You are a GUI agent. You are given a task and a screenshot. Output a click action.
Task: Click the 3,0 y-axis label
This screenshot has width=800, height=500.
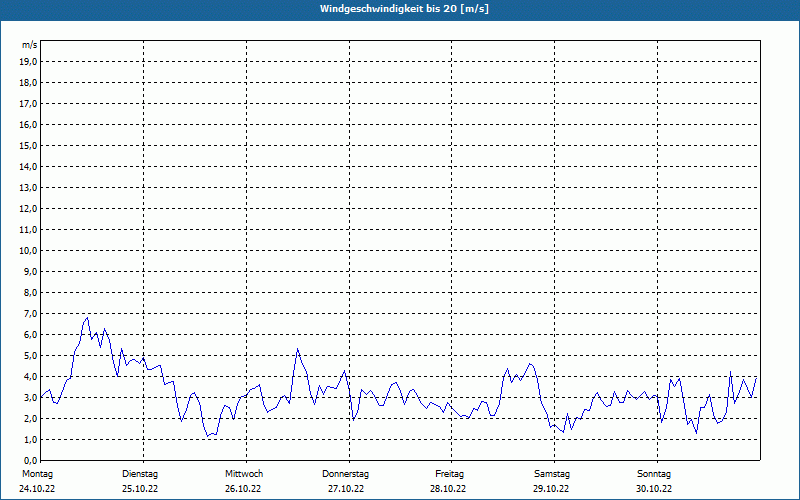click(x=30, y=397)
